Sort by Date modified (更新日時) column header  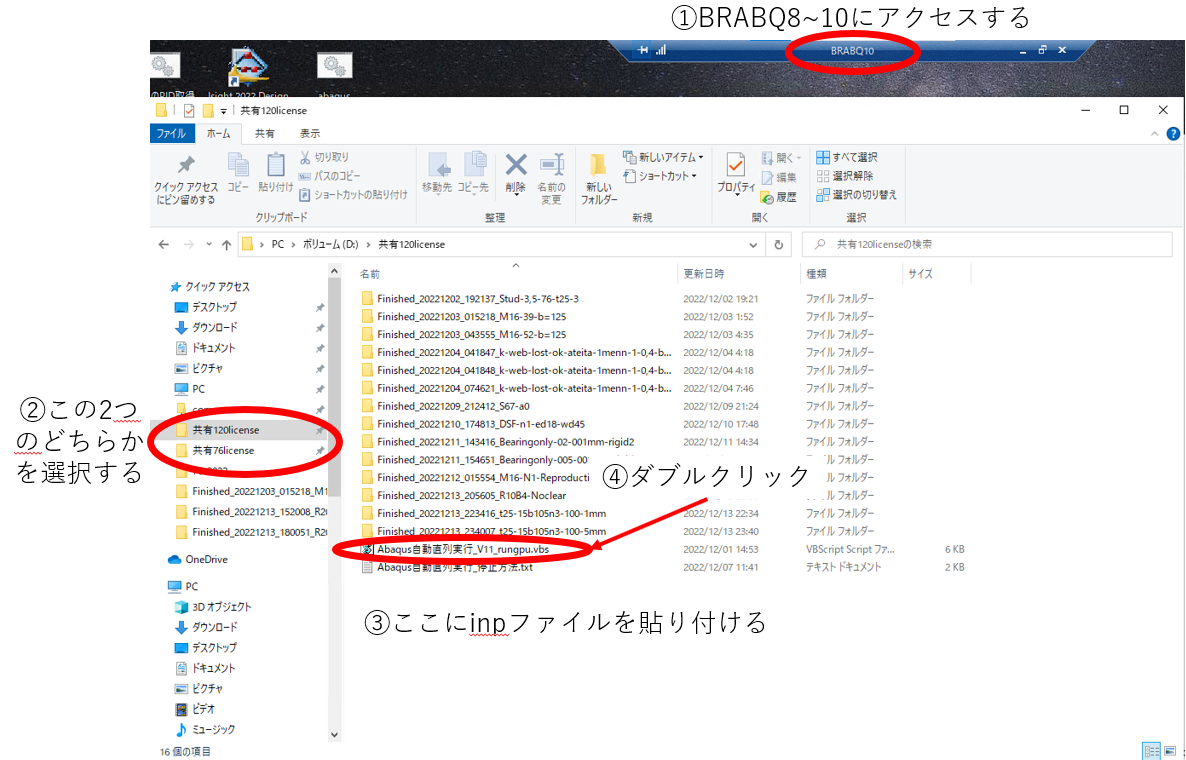[704, 274]
